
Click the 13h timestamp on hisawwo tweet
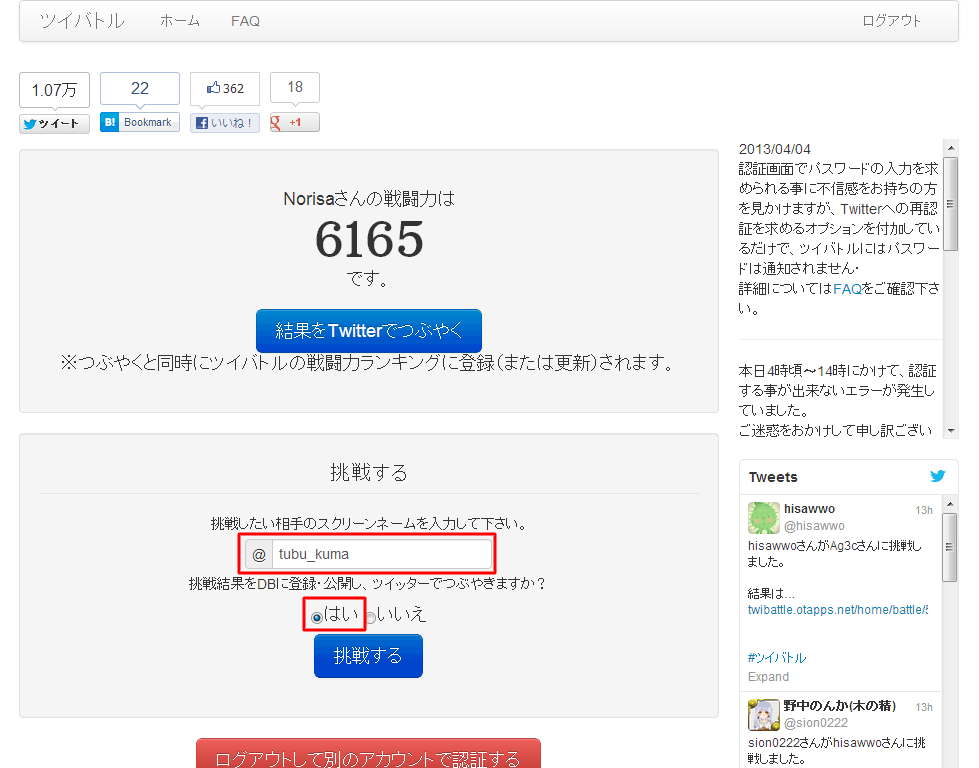924,510
